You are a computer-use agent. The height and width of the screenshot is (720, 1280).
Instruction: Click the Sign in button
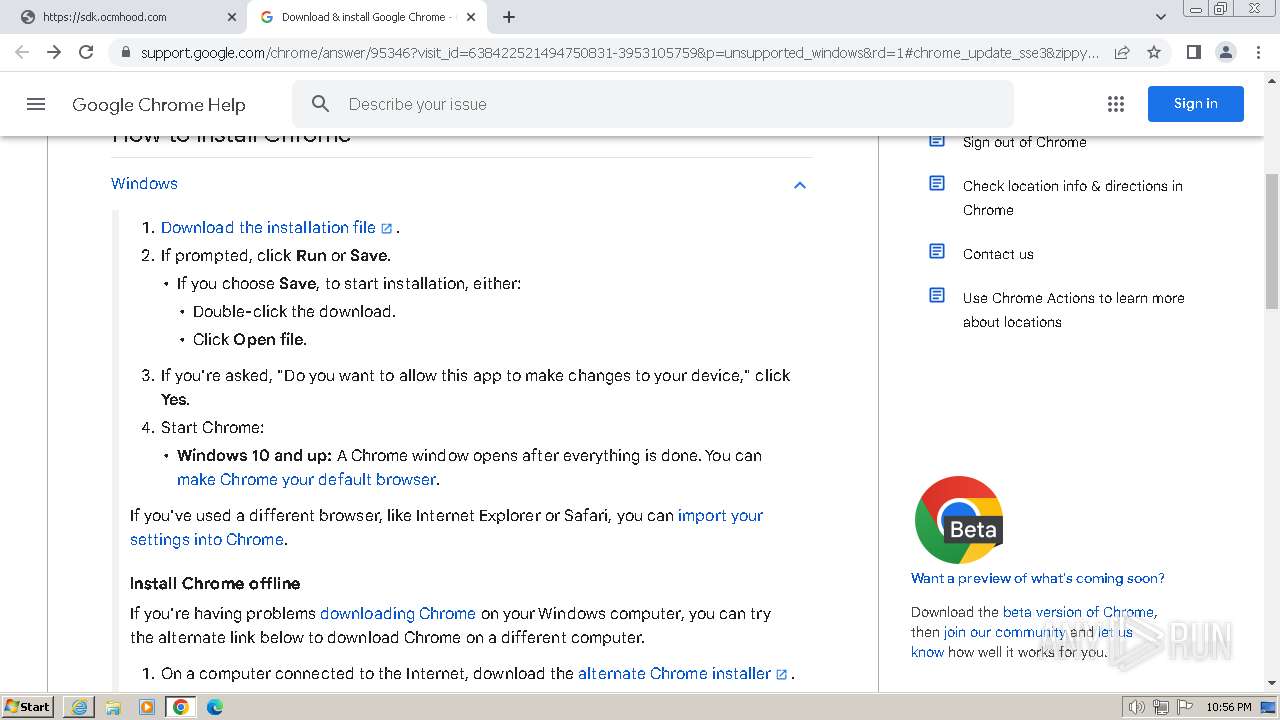1196,104
